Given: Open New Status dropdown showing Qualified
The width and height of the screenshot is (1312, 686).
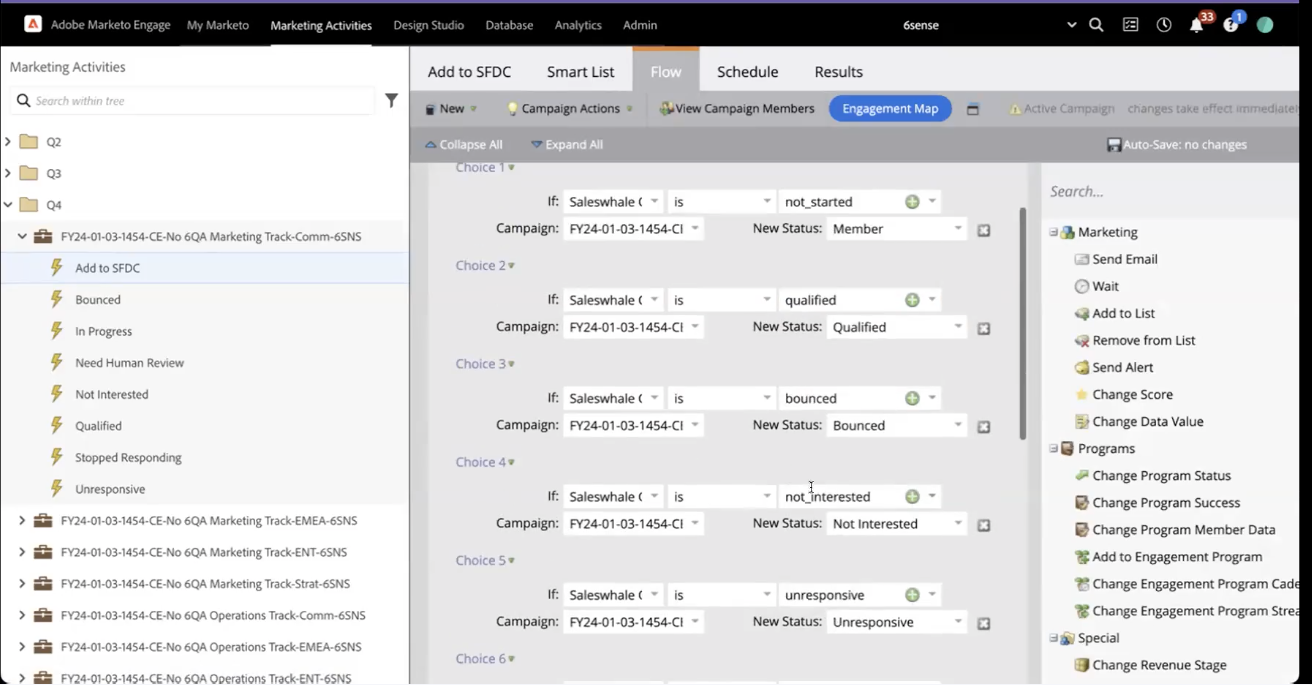Looking at the screenshot, I should [x=897, y=327].
